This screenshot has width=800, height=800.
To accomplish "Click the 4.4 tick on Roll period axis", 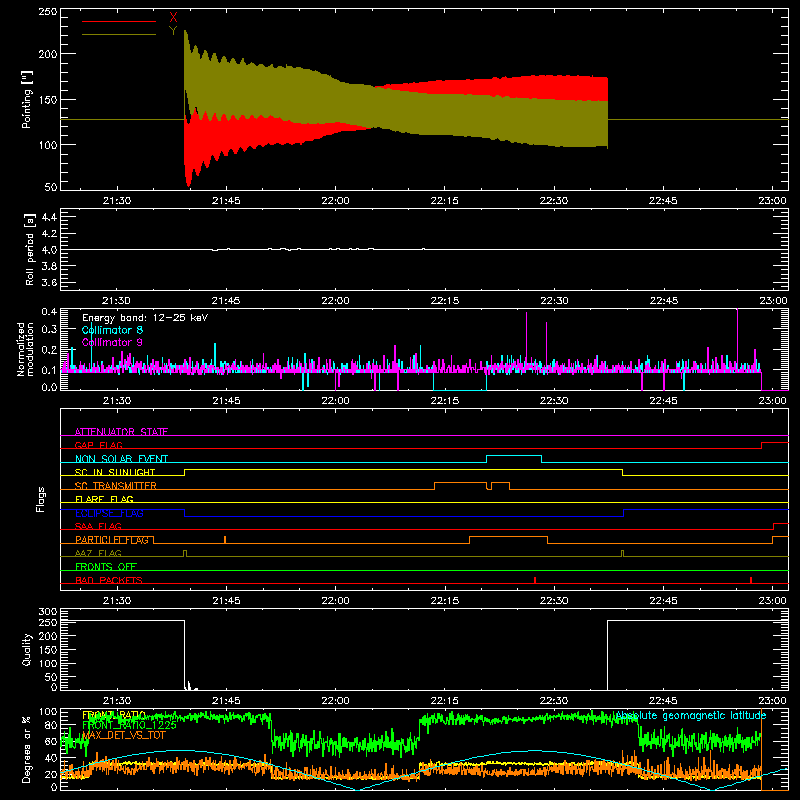I will click(x=49, y=217).
